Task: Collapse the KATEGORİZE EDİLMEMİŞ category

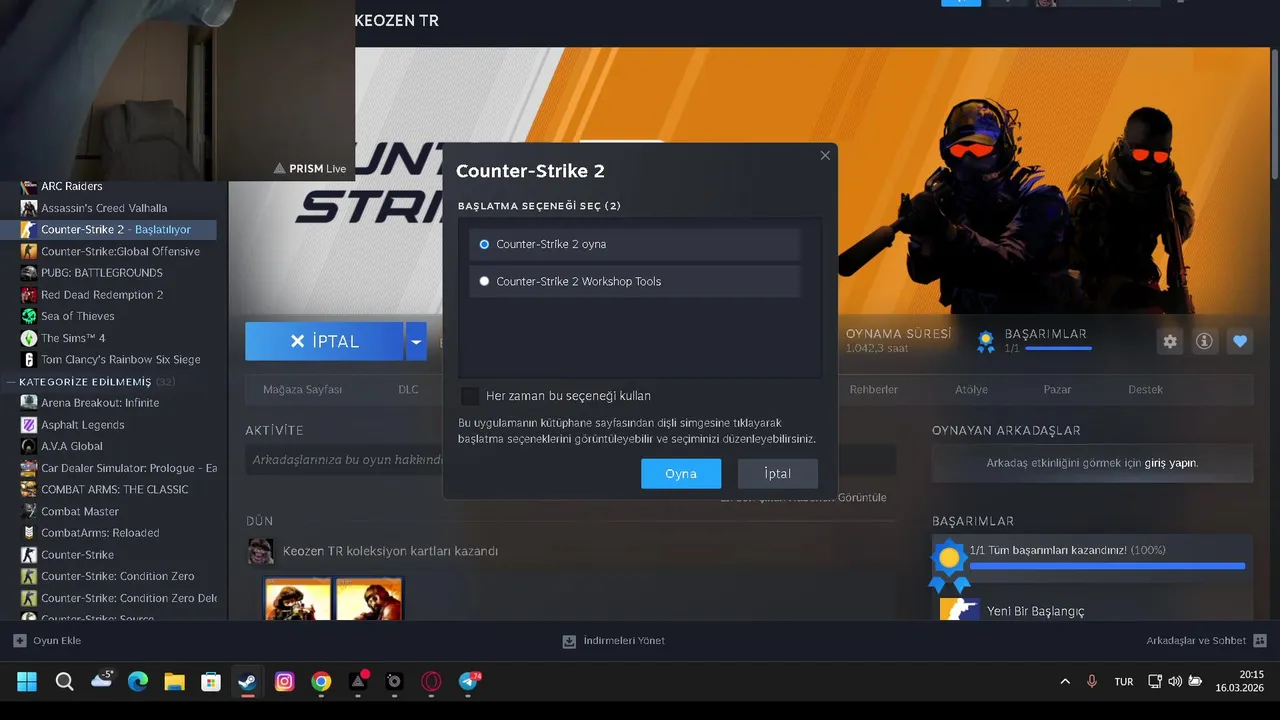Action: click(10, 382)
